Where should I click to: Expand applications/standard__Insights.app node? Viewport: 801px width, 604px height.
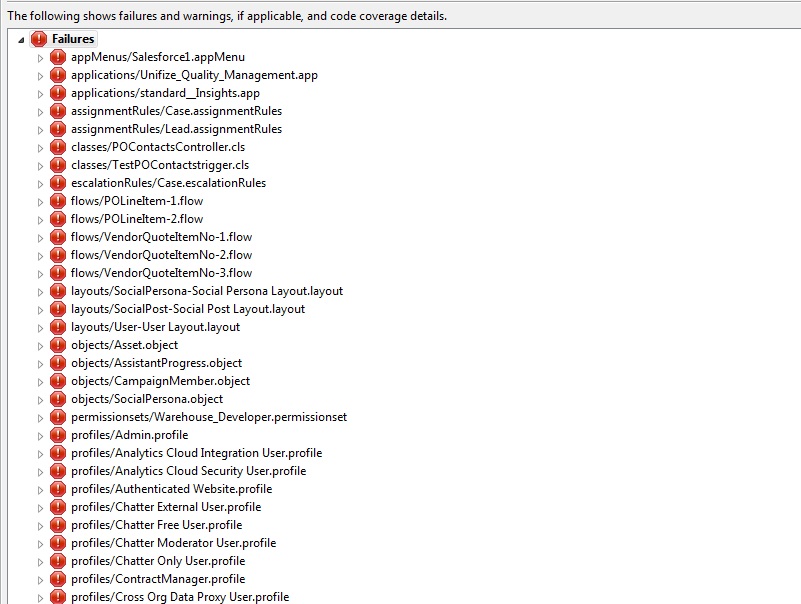tap(40, 94)
